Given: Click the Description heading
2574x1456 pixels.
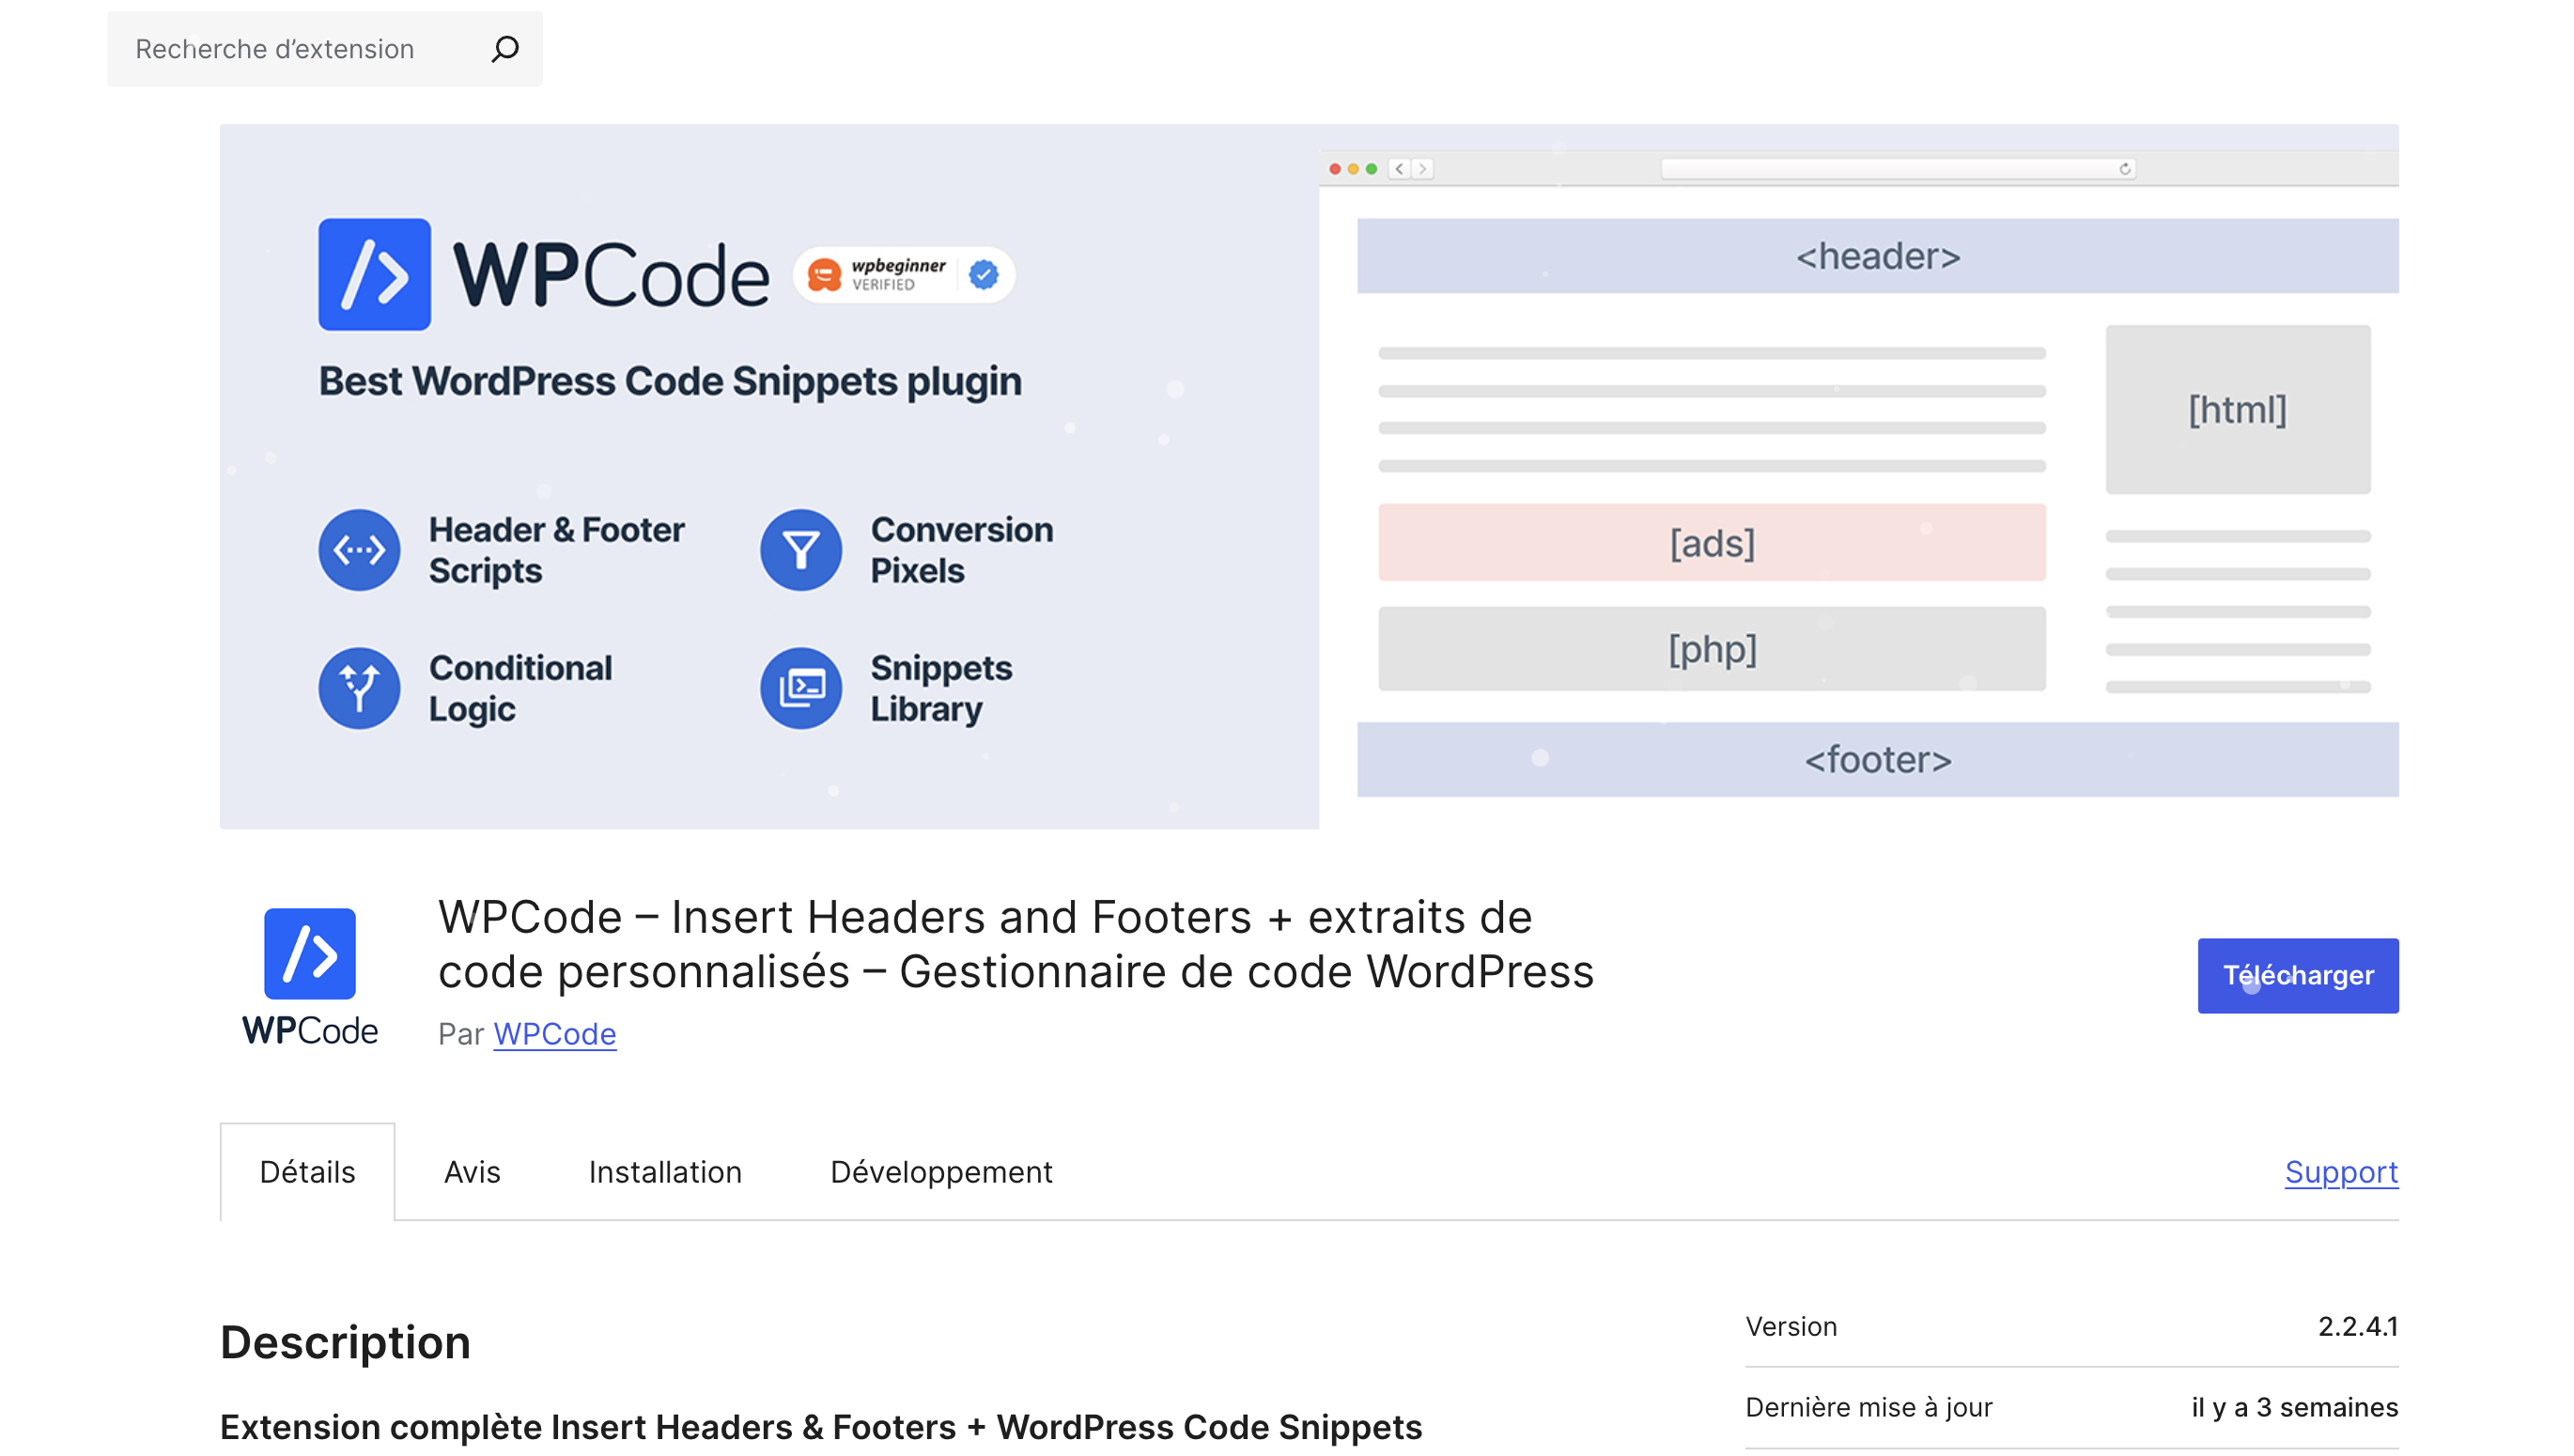Looking at the screenshot, I should point(345,1342).
